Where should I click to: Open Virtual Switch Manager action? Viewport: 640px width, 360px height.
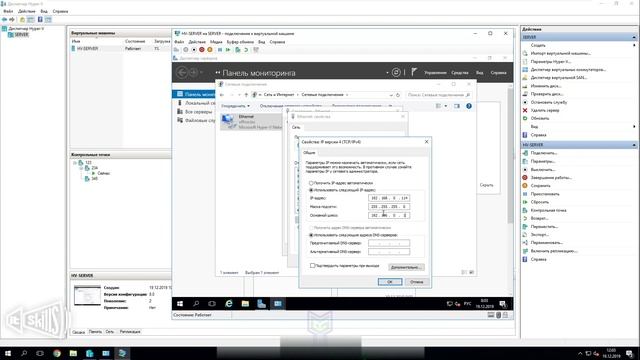[568, 70]
